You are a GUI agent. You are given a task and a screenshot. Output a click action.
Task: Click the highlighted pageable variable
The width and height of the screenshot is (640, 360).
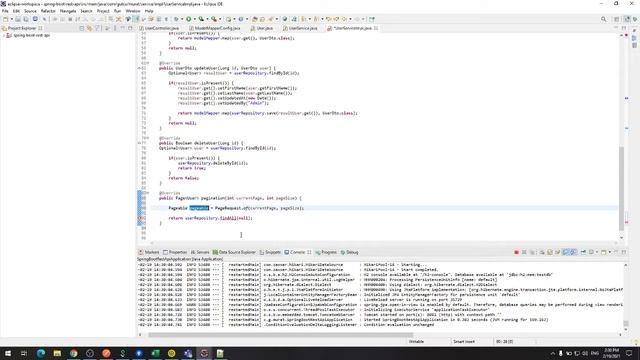point(199,208)
